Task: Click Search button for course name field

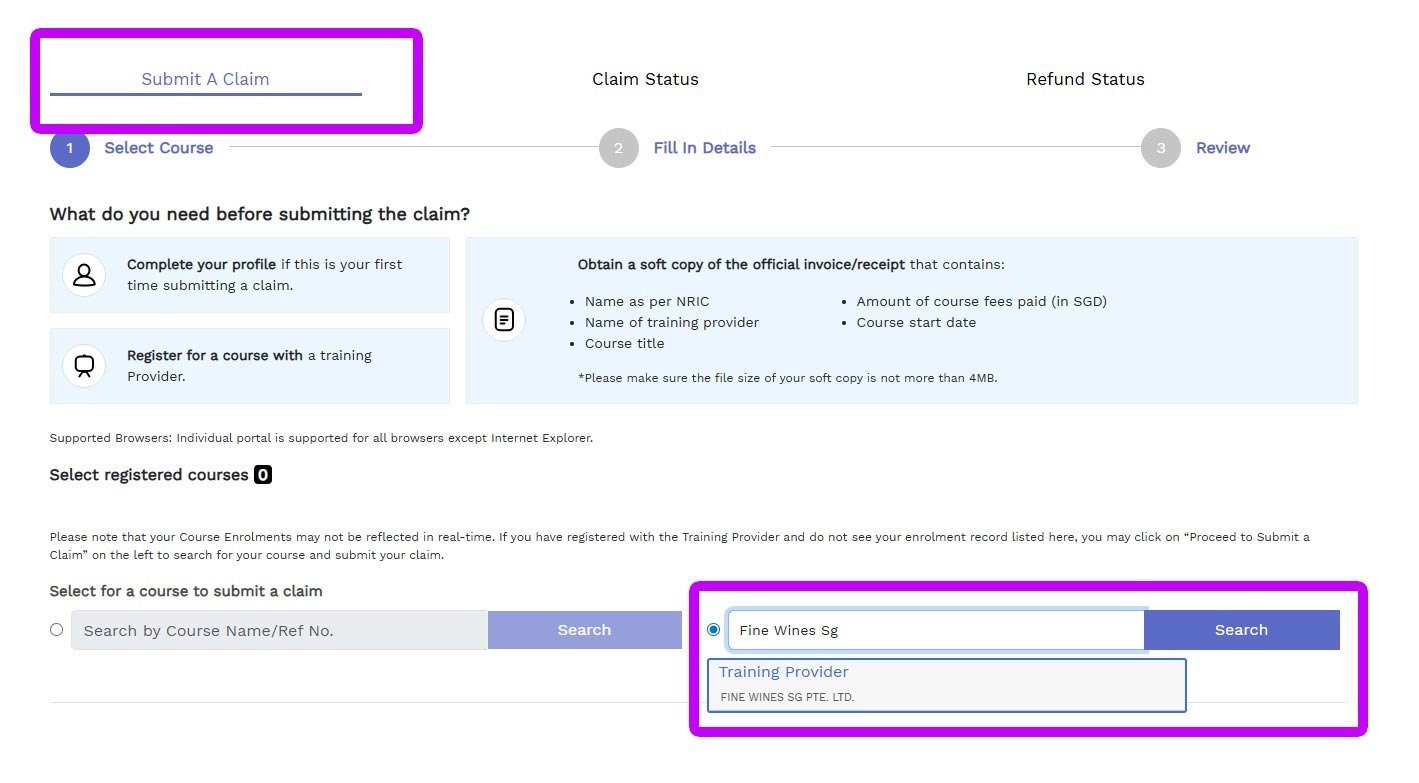Action: [584, 630]
